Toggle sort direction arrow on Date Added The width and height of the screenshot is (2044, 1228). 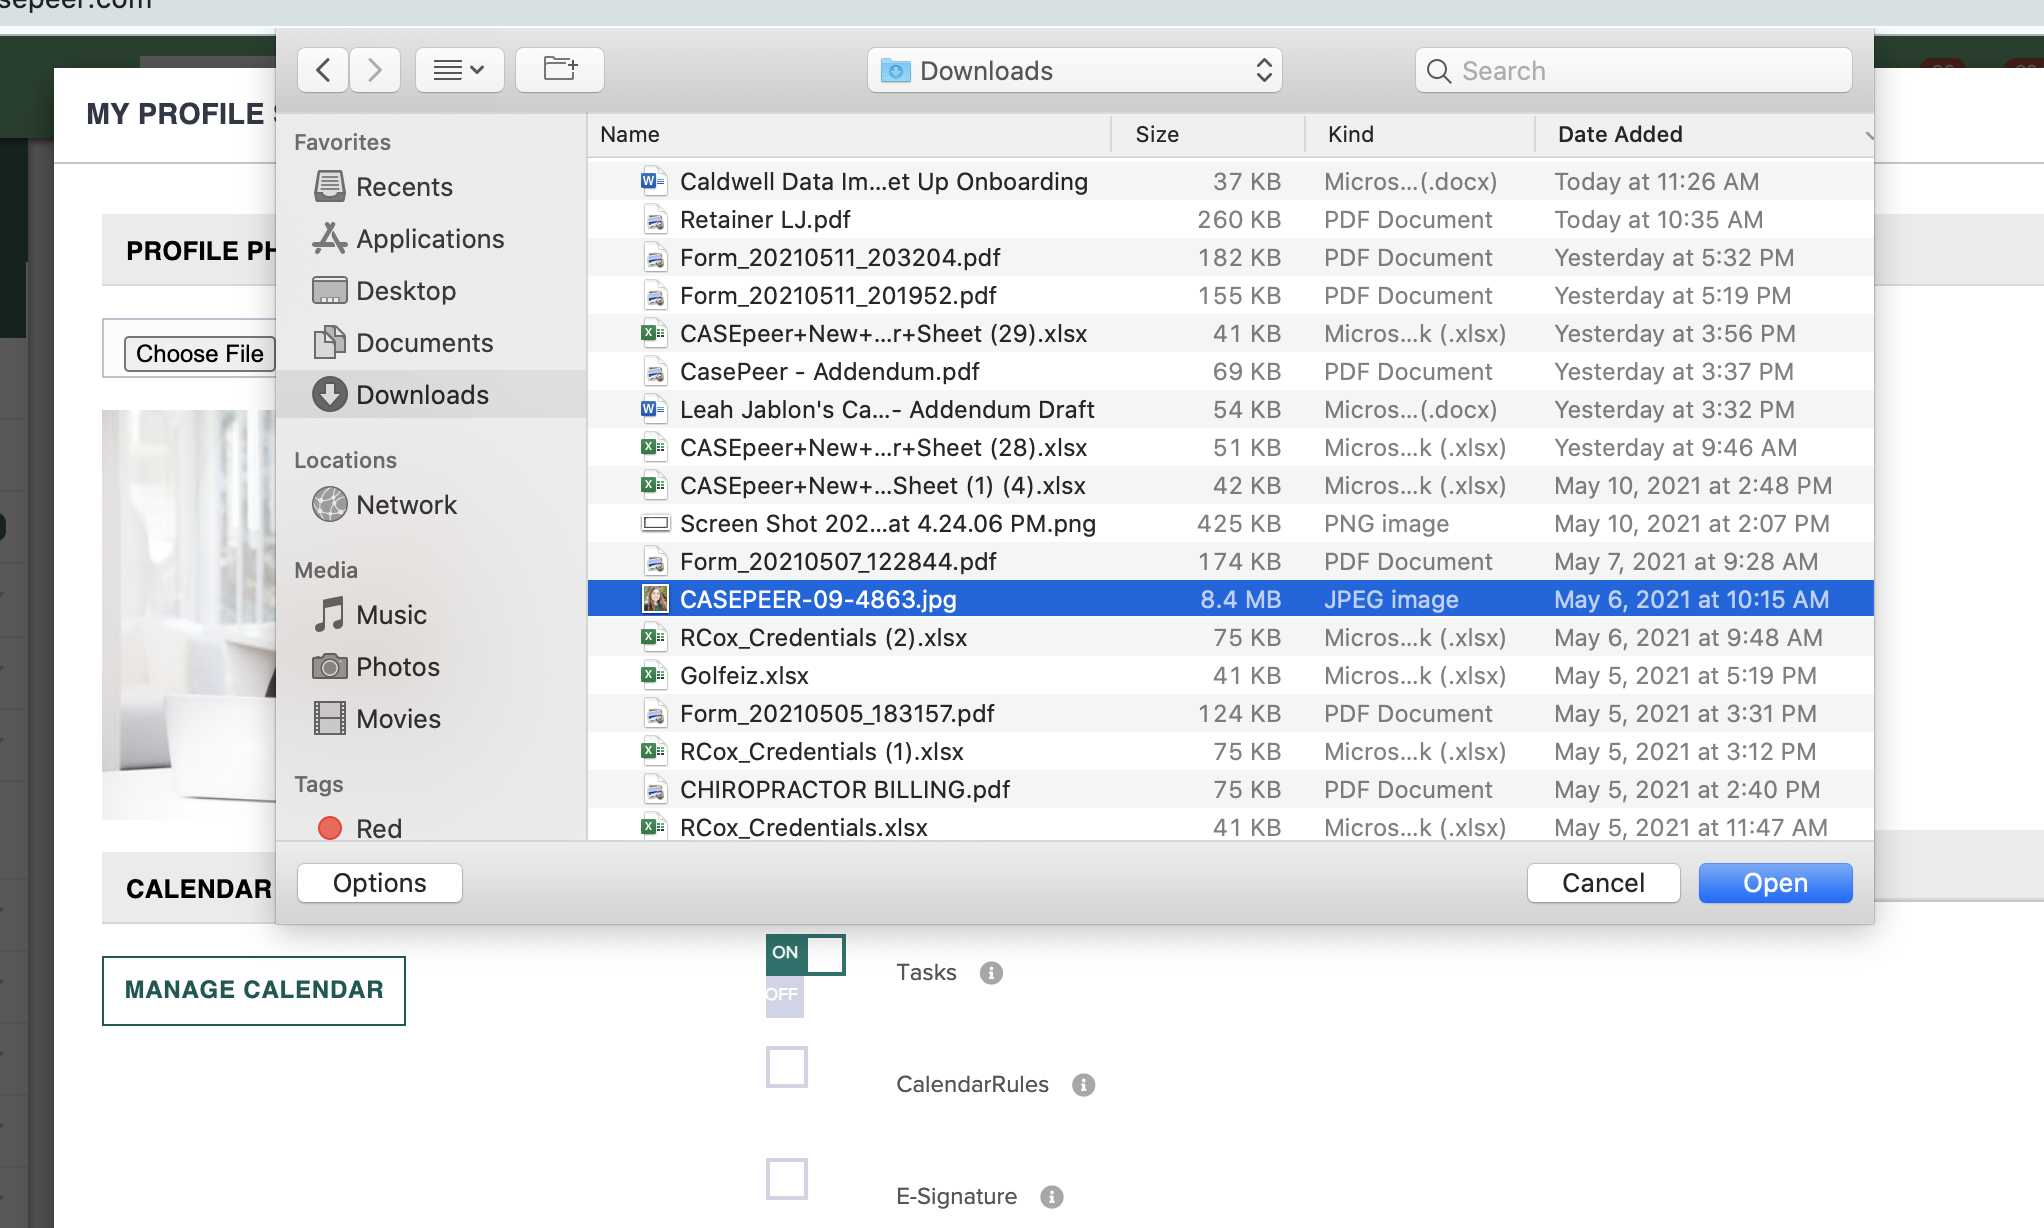coord(1867,135)
